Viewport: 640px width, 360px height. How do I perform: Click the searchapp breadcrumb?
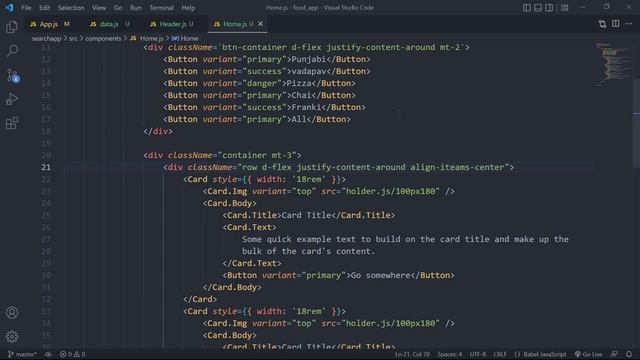pyautogui.click(x=47, y=38)
